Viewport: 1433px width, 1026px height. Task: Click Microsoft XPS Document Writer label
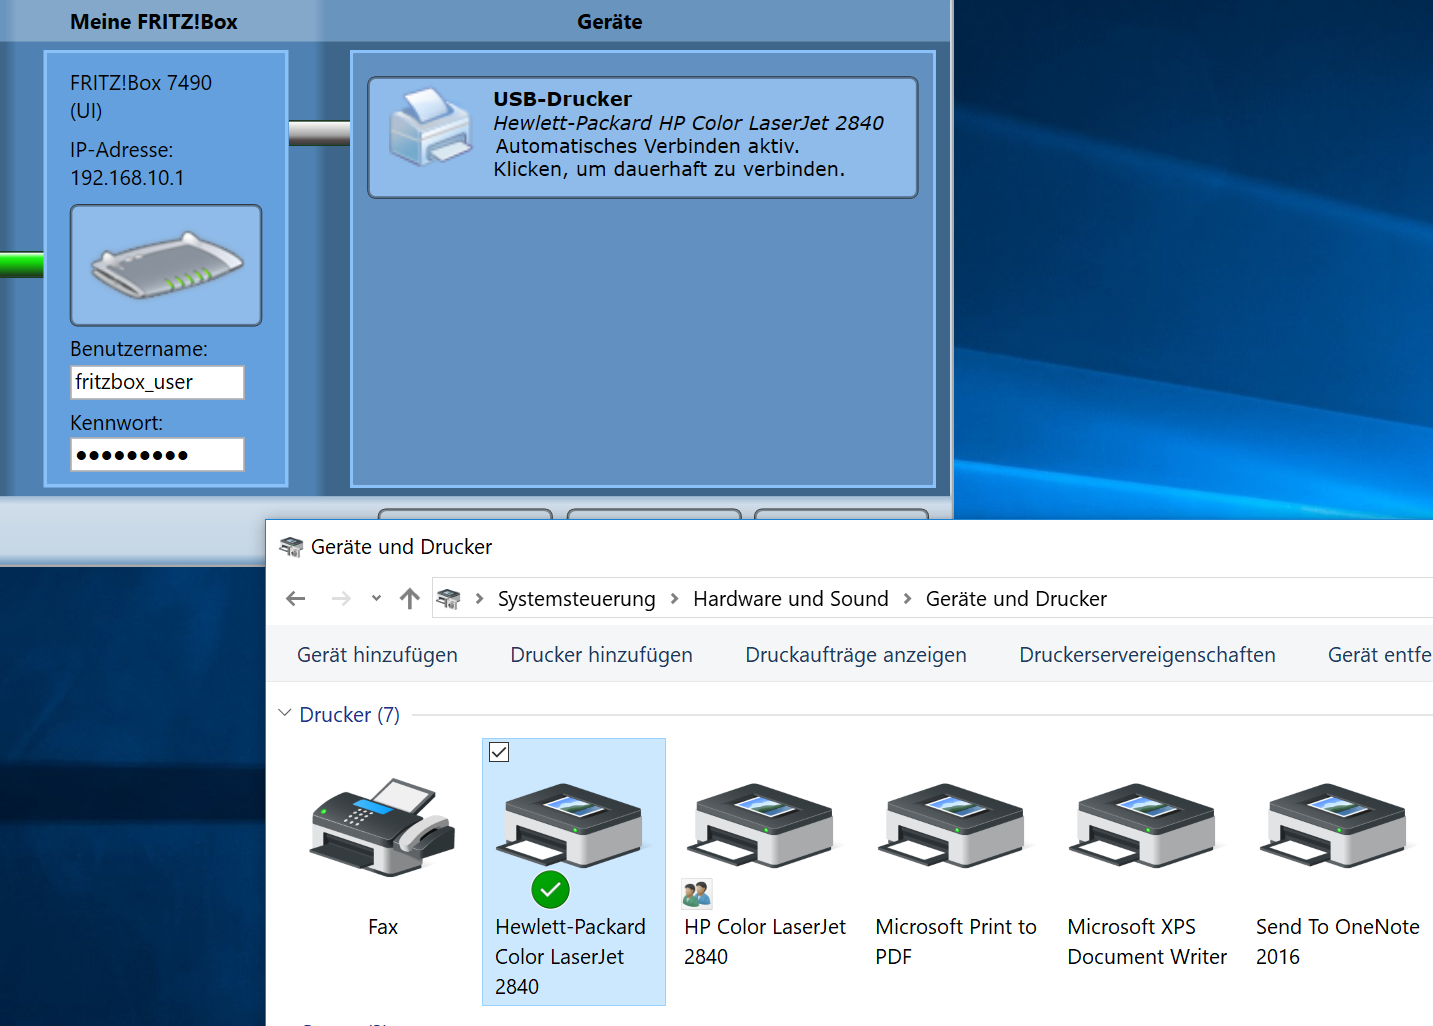pos(1147,942)
